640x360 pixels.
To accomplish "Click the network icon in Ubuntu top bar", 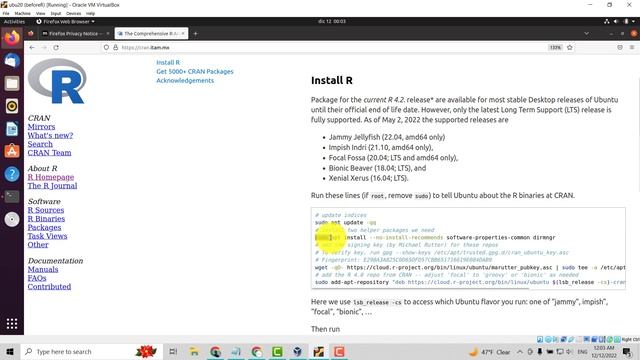I will point(607,21).
